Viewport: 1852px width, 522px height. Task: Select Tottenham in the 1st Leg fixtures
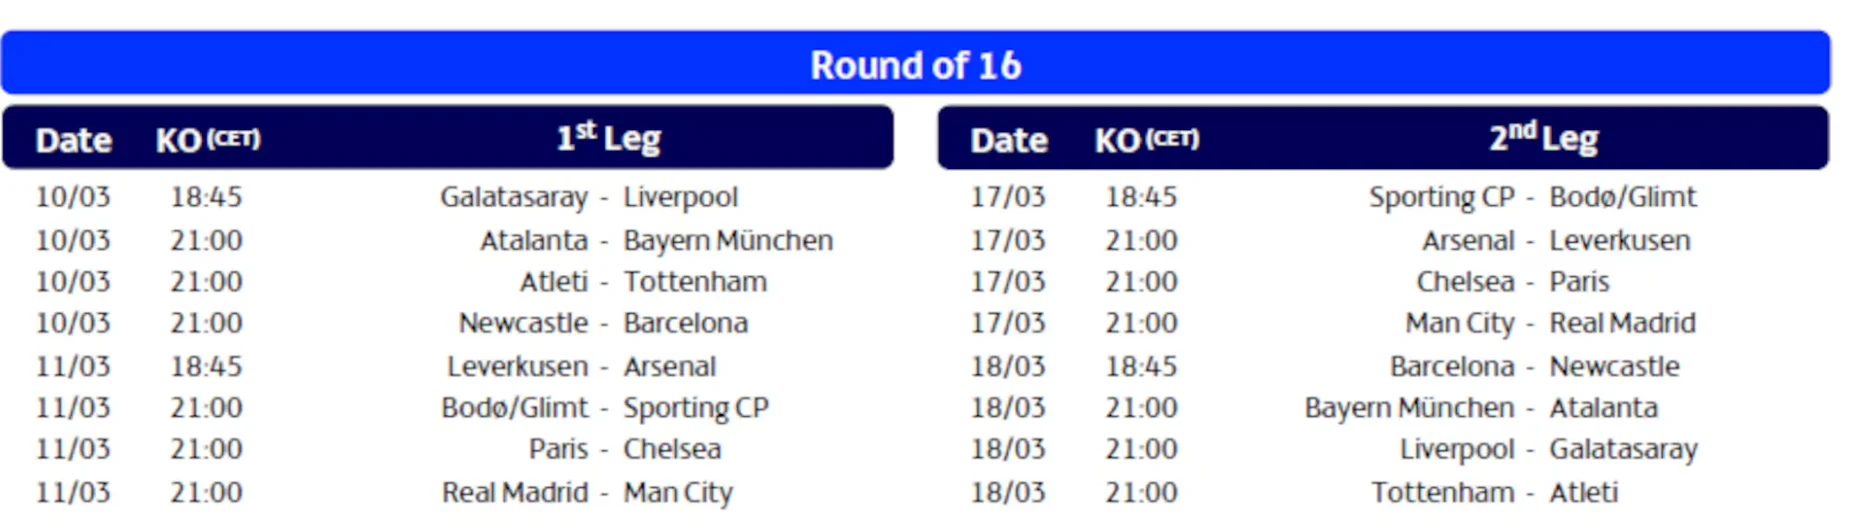pos(695,282)
